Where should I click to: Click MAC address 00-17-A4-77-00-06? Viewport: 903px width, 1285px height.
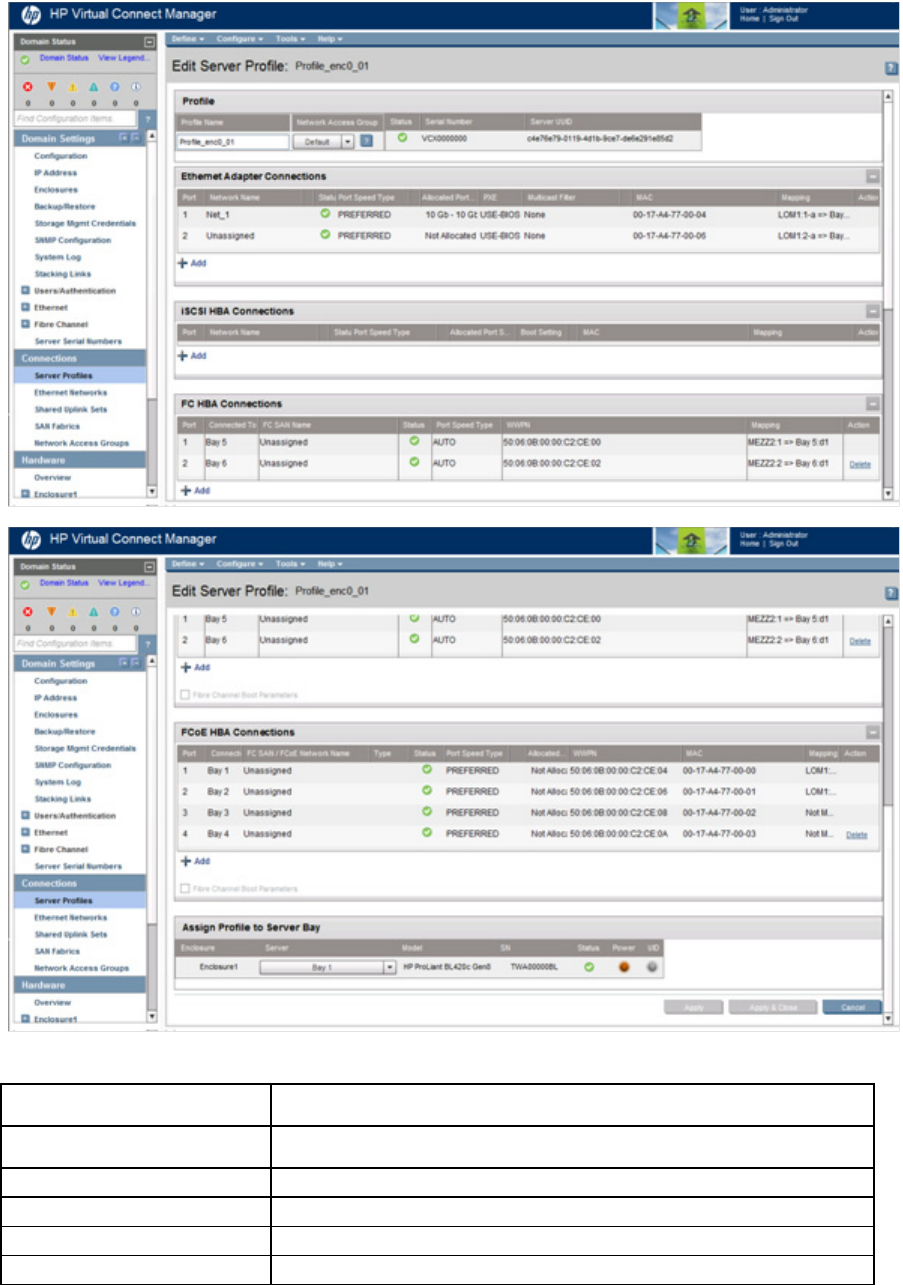pyautogui.click(x=670, y=235)
